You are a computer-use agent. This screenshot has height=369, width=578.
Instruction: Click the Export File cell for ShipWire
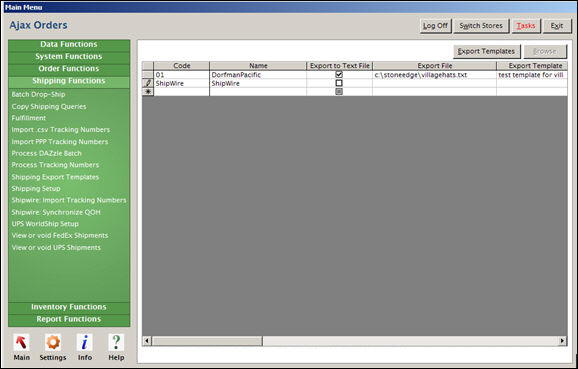[x=434, y=83]
